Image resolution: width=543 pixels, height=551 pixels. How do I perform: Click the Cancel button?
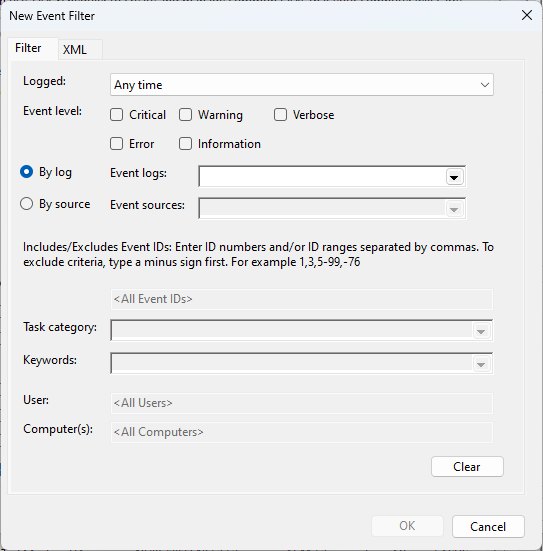488,526
